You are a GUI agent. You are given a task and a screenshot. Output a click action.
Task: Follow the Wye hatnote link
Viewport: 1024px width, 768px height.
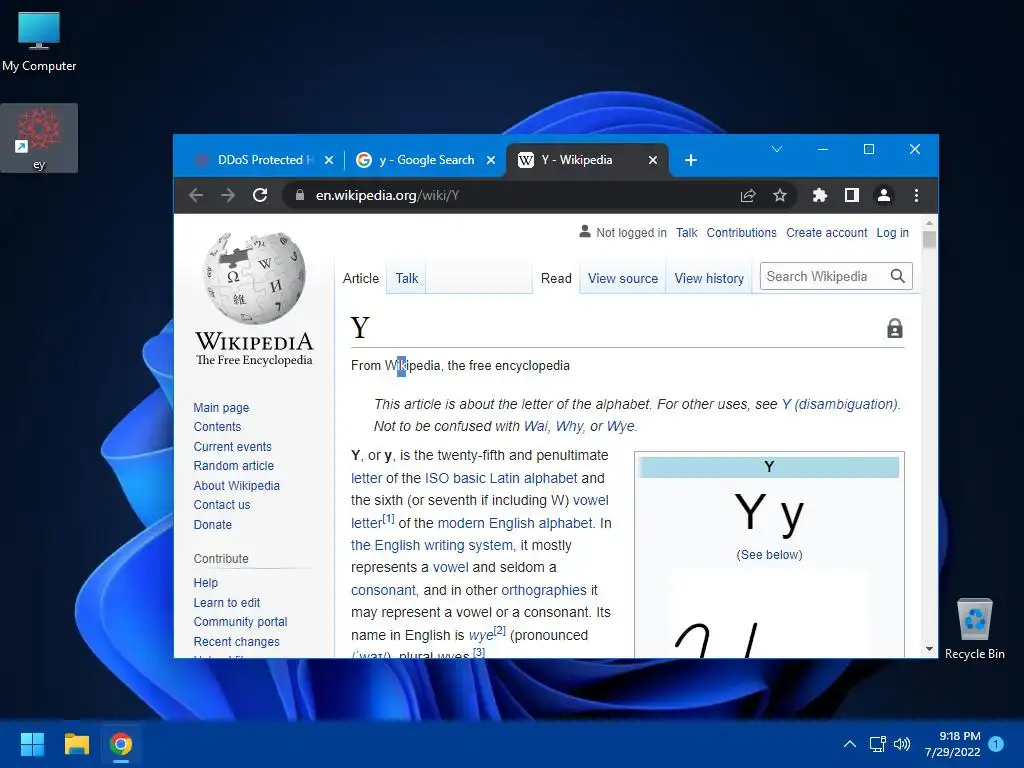[x=620, y=426]
